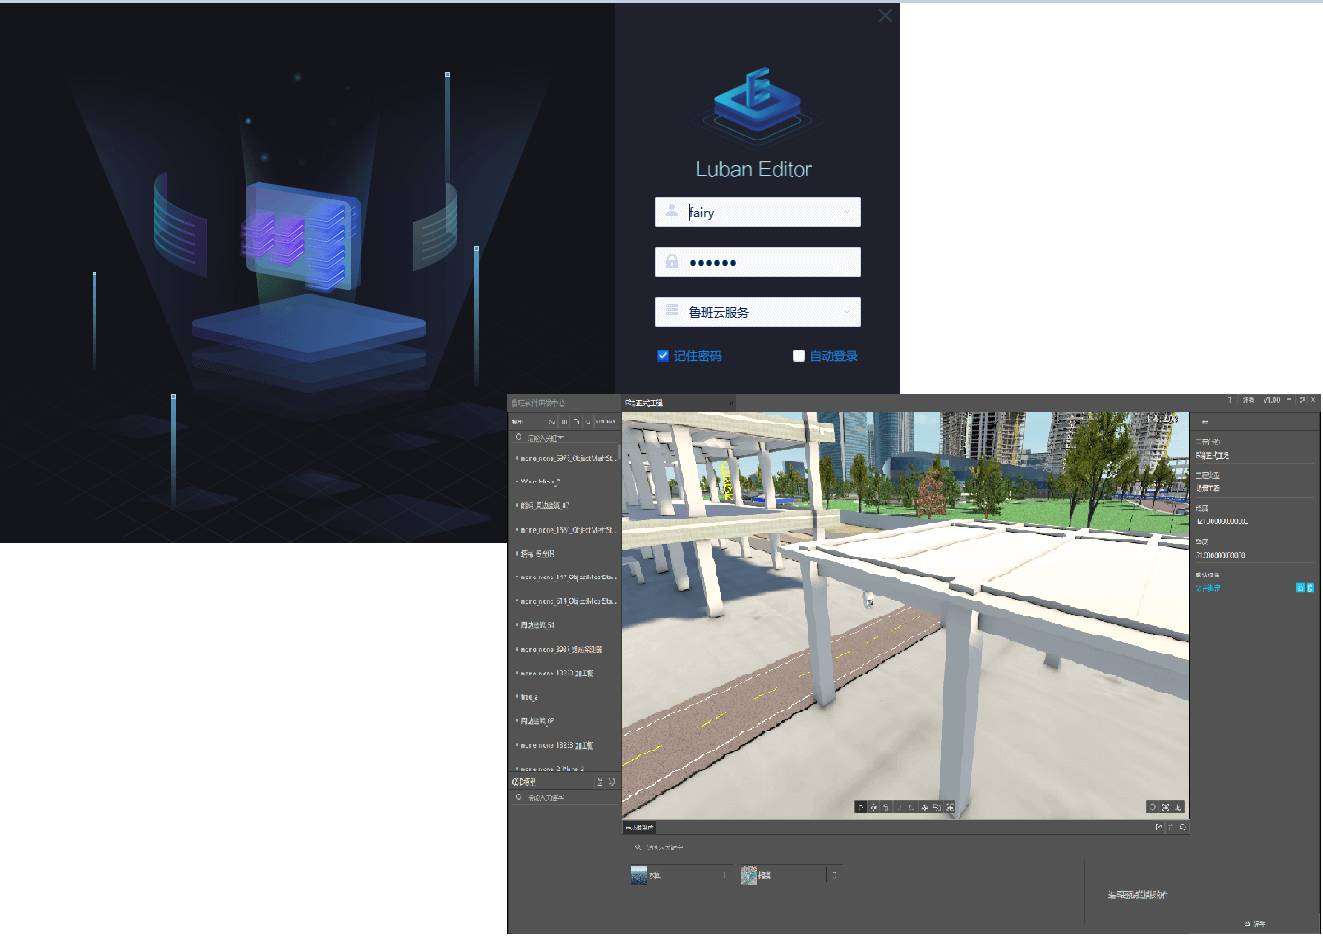Focus the scene list search box
This screenshot has height=938, width=1323.
[563, 438]
